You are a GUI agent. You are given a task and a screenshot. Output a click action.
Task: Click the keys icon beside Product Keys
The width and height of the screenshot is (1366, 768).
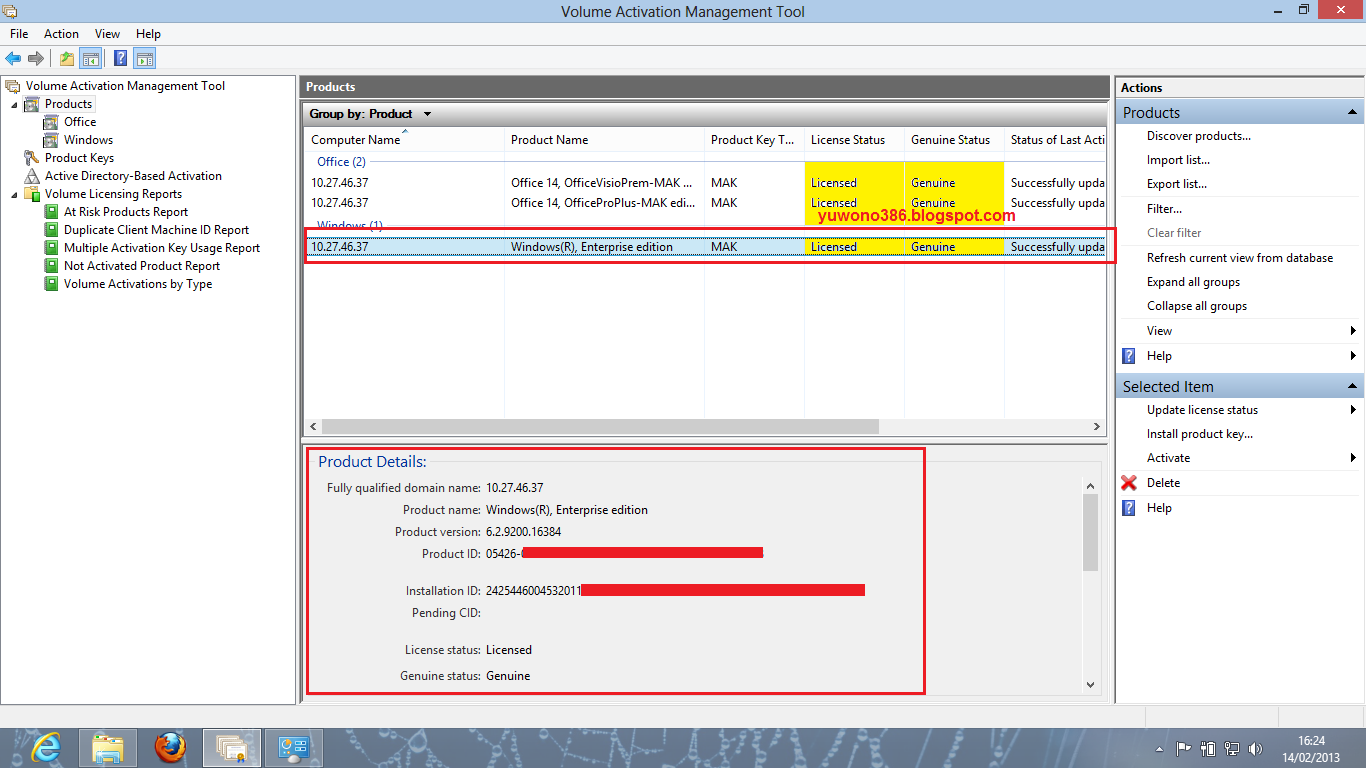click(x=32, y=158)
